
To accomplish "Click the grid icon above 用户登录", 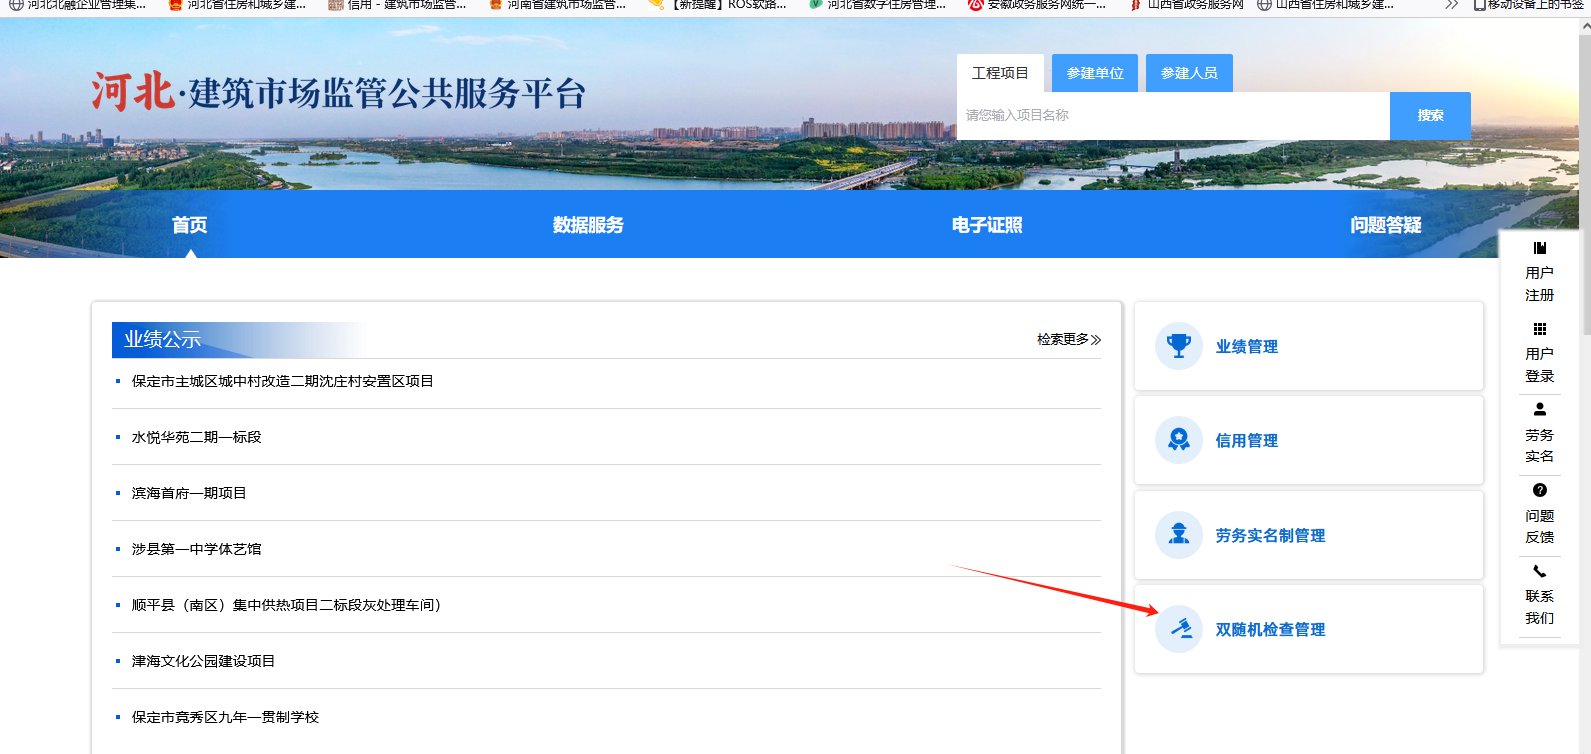I will [1540, 329].
